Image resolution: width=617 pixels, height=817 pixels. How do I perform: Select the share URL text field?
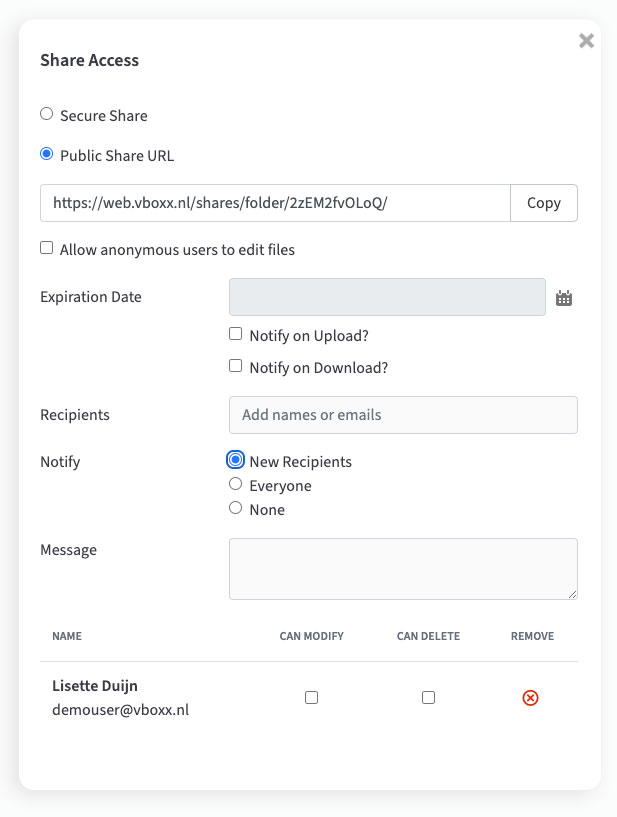coord(275,203)
